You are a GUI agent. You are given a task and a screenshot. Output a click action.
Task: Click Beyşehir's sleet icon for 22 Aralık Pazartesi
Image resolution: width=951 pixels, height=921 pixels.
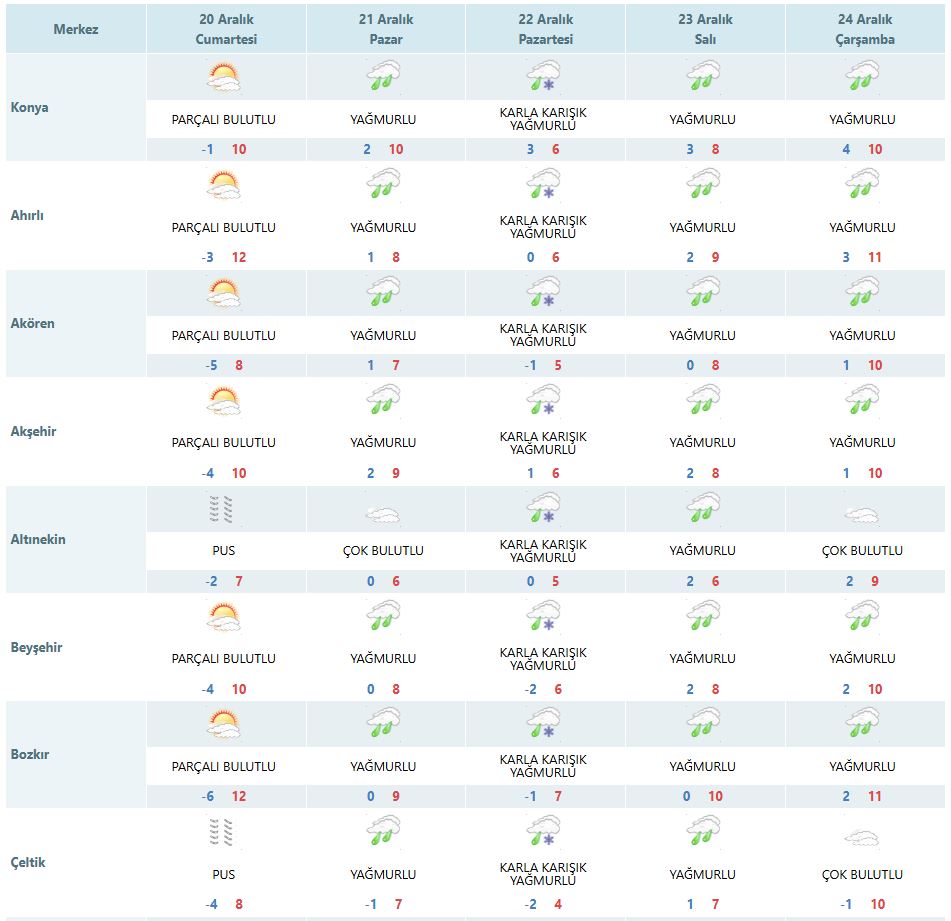pyautogui.click(x=543, y=616)
